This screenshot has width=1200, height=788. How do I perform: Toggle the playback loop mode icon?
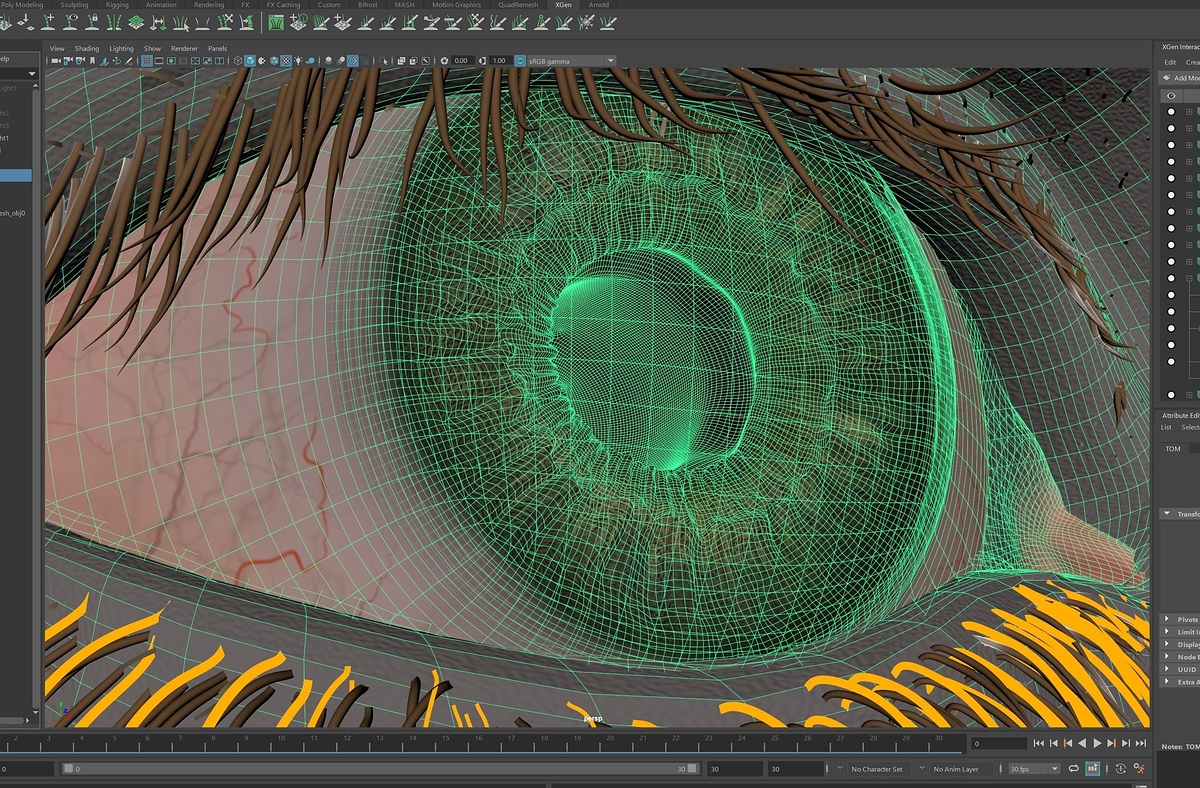tap(1074, 769)
